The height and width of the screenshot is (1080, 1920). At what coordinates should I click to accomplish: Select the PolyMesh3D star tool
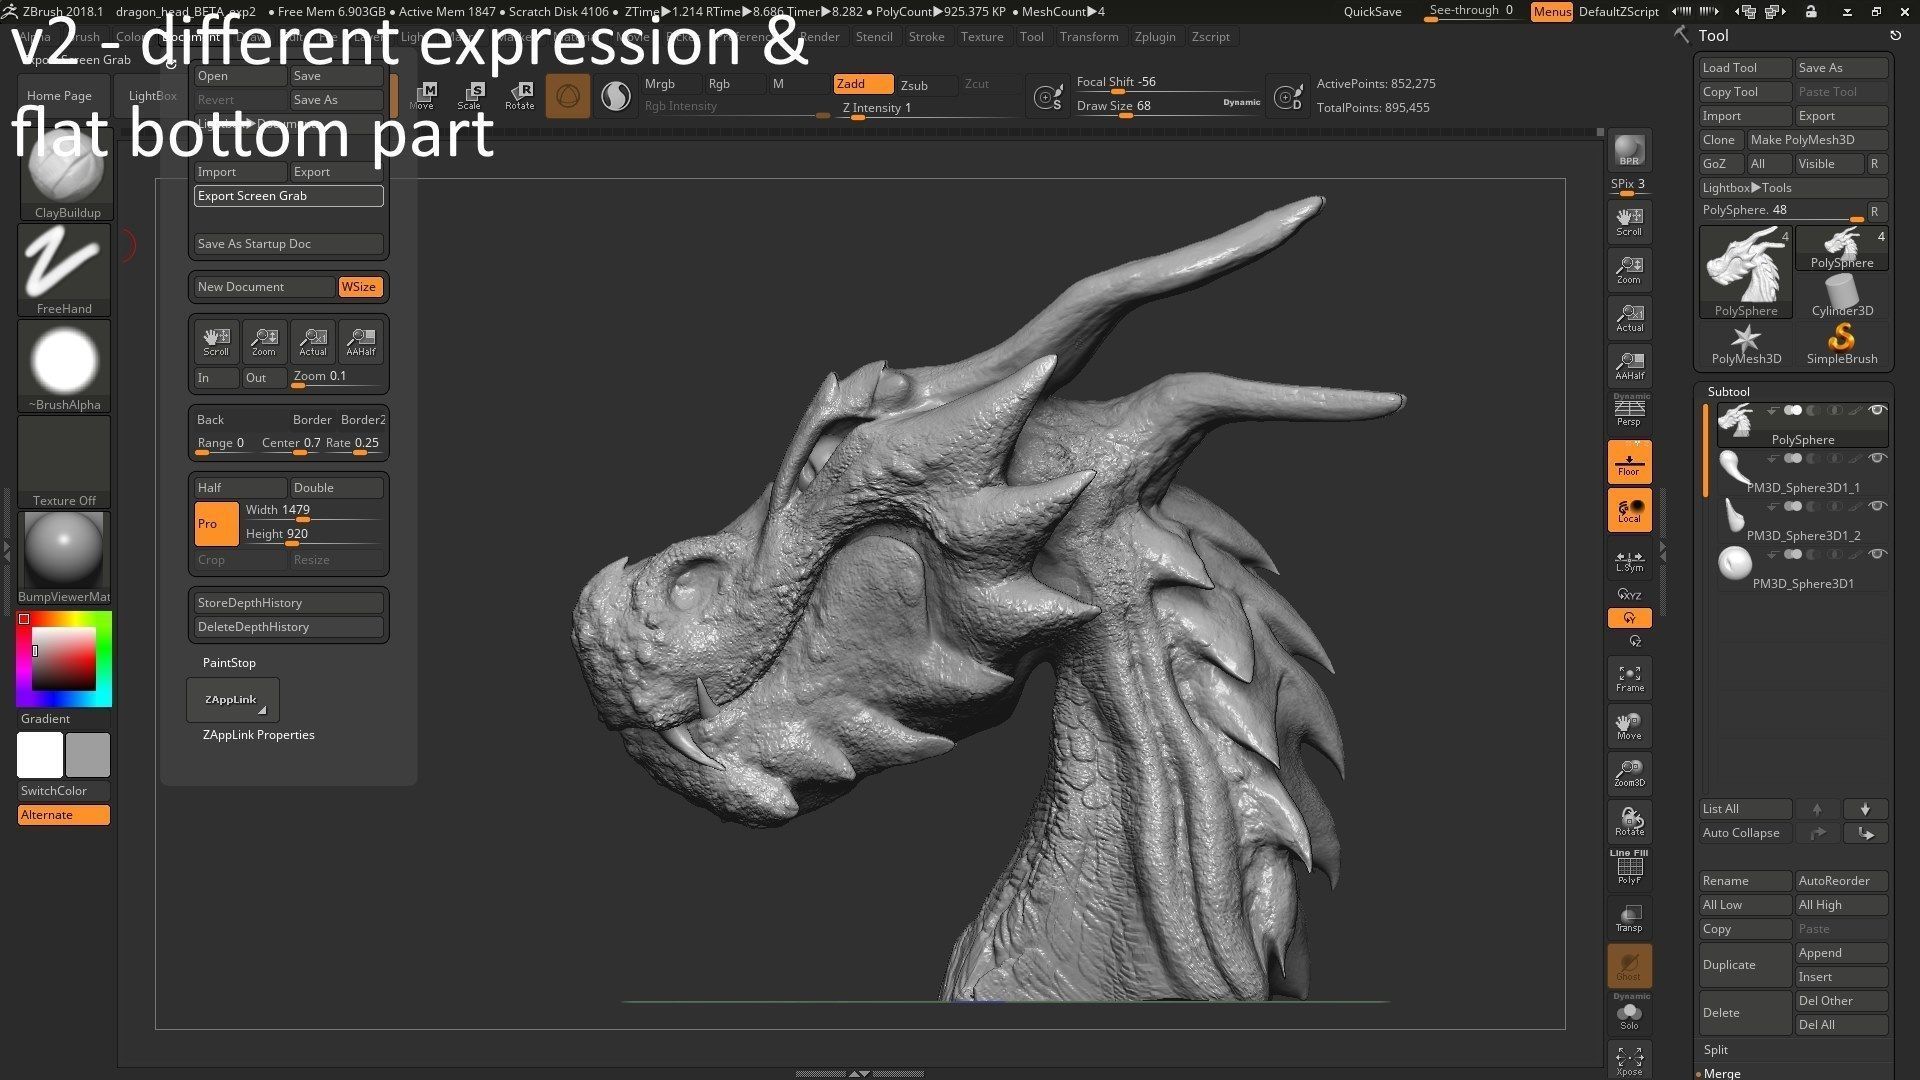click(x=1746, y=344)
